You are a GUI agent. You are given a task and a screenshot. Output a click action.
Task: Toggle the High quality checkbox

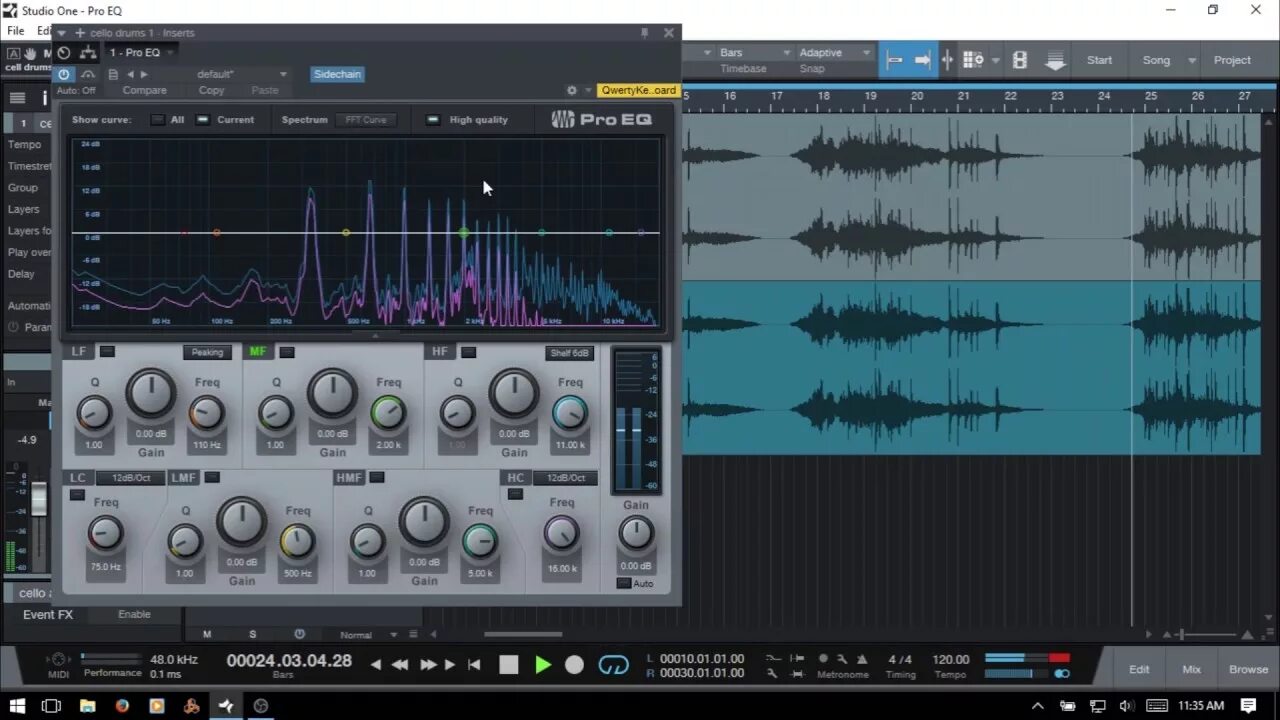coord(433,120)
